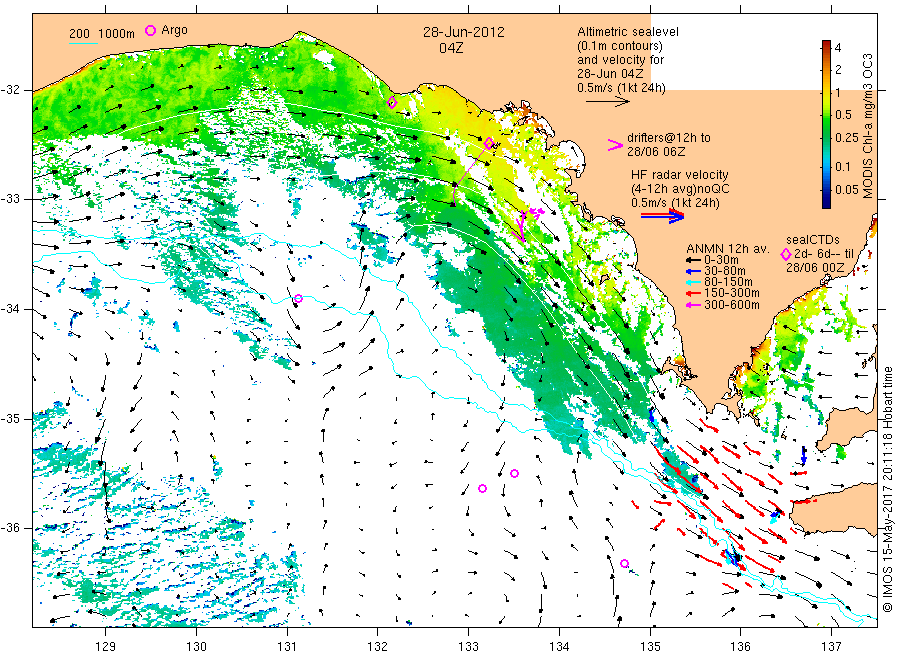The image size is (900, 660).
Task: Click the '80-150m' depth label
Action: pyautogui.click(x=728, y=282)
